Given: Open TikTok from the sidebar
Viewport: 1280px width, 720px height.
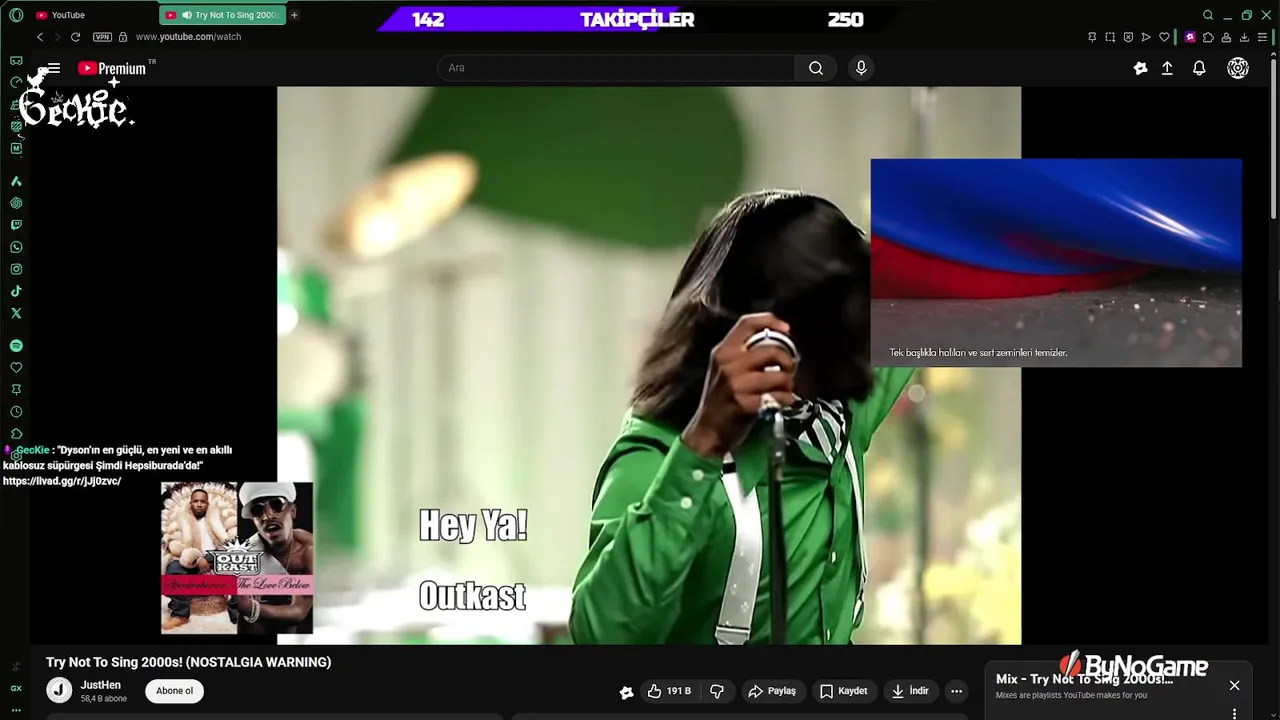Looking at the screenshot, I should 16,291.
